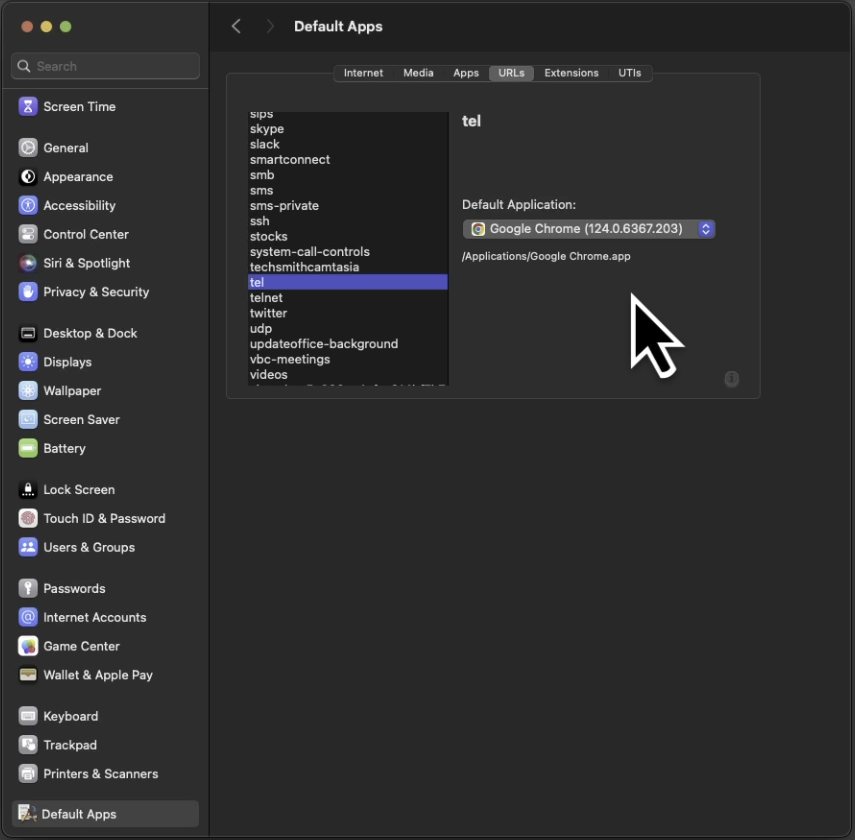Select the Appearance sidebar icon

click(x=28, y=177)
